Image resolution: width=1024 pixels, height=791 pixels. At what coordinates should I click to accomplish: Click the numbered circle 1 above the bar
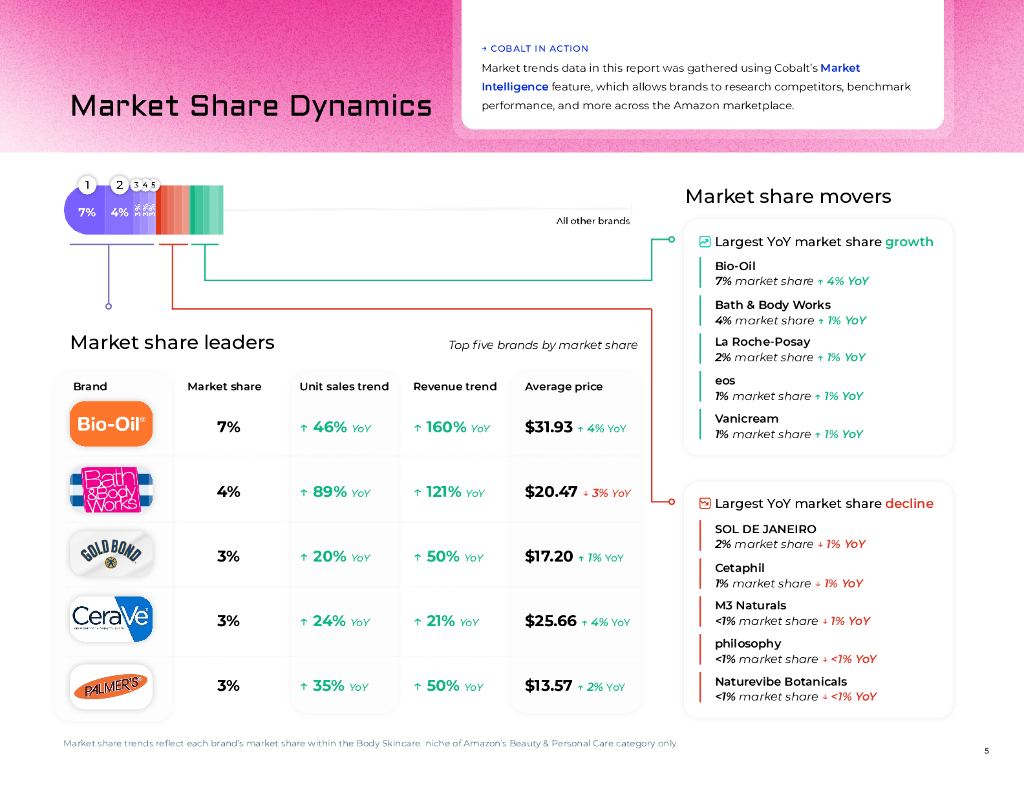tap(87, 185)
